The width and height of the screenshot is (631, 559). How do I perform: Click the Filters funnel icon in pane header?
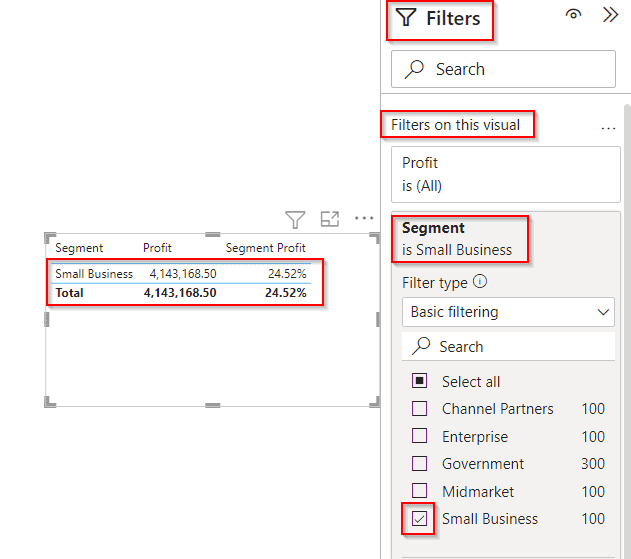coord(405,18)
